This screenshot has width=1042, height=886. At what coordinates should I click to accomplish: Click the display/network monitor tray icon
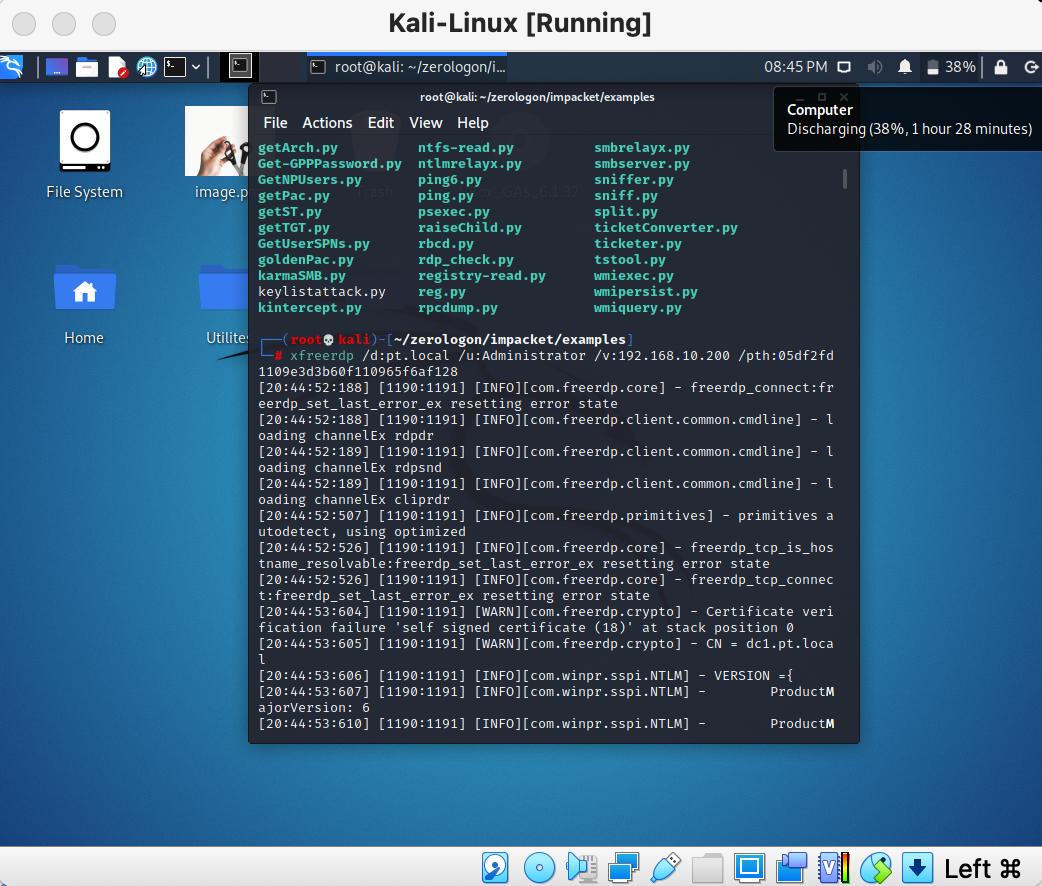[844, 67]
